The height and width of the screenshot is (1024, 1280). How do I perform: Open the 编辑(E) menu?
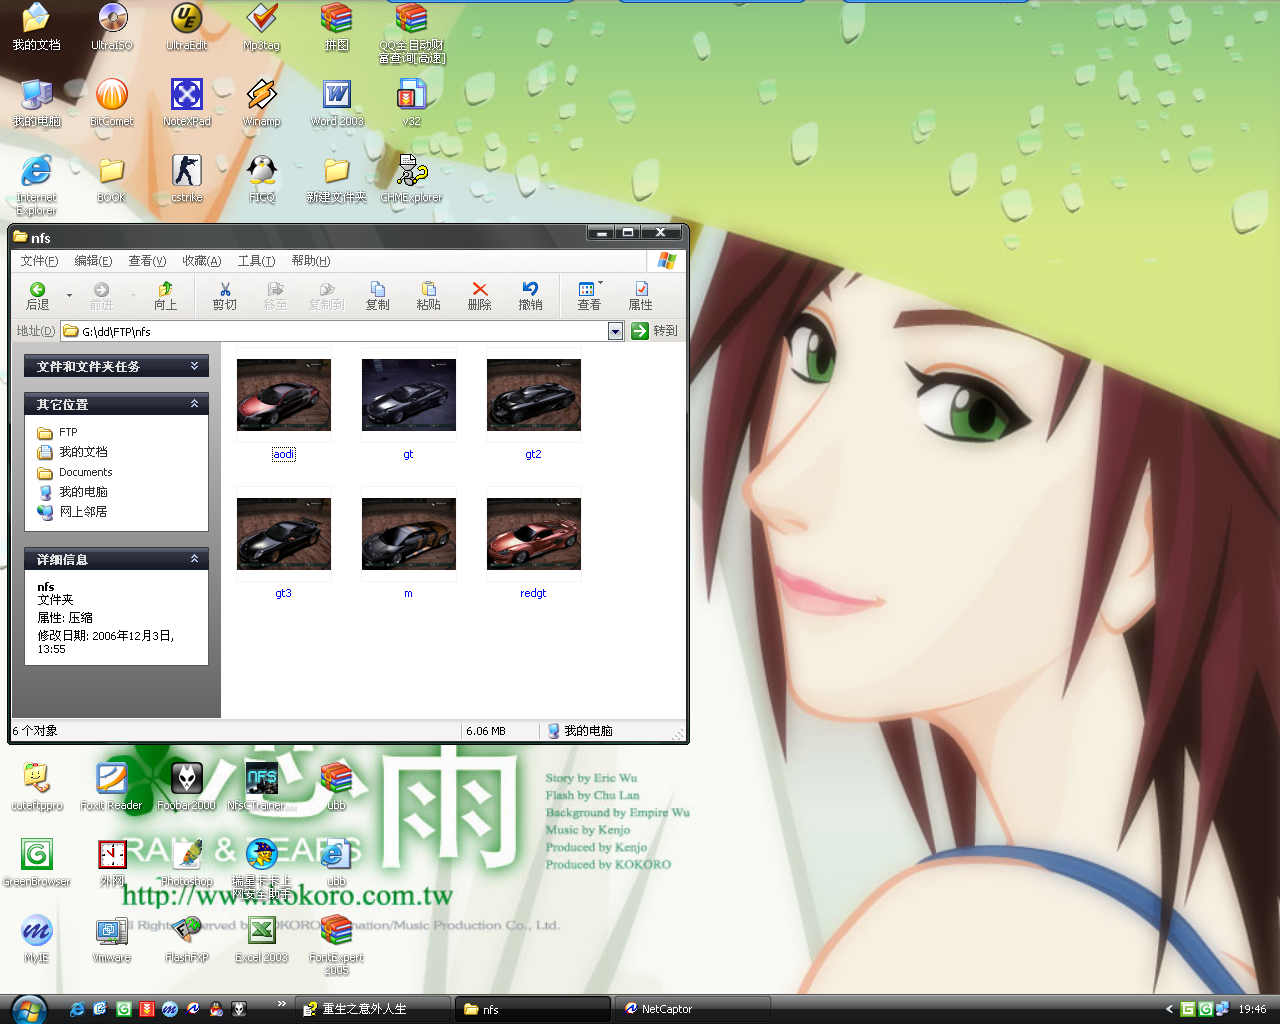[x=93, y=261]
